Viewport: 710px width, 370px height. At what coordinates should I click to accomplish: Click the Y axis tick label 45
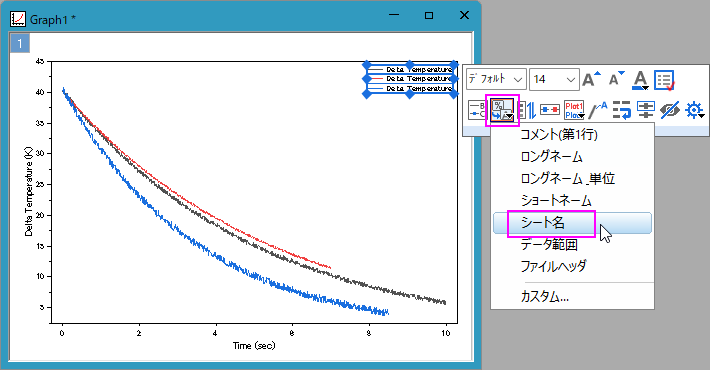click(x=40, y=61)
